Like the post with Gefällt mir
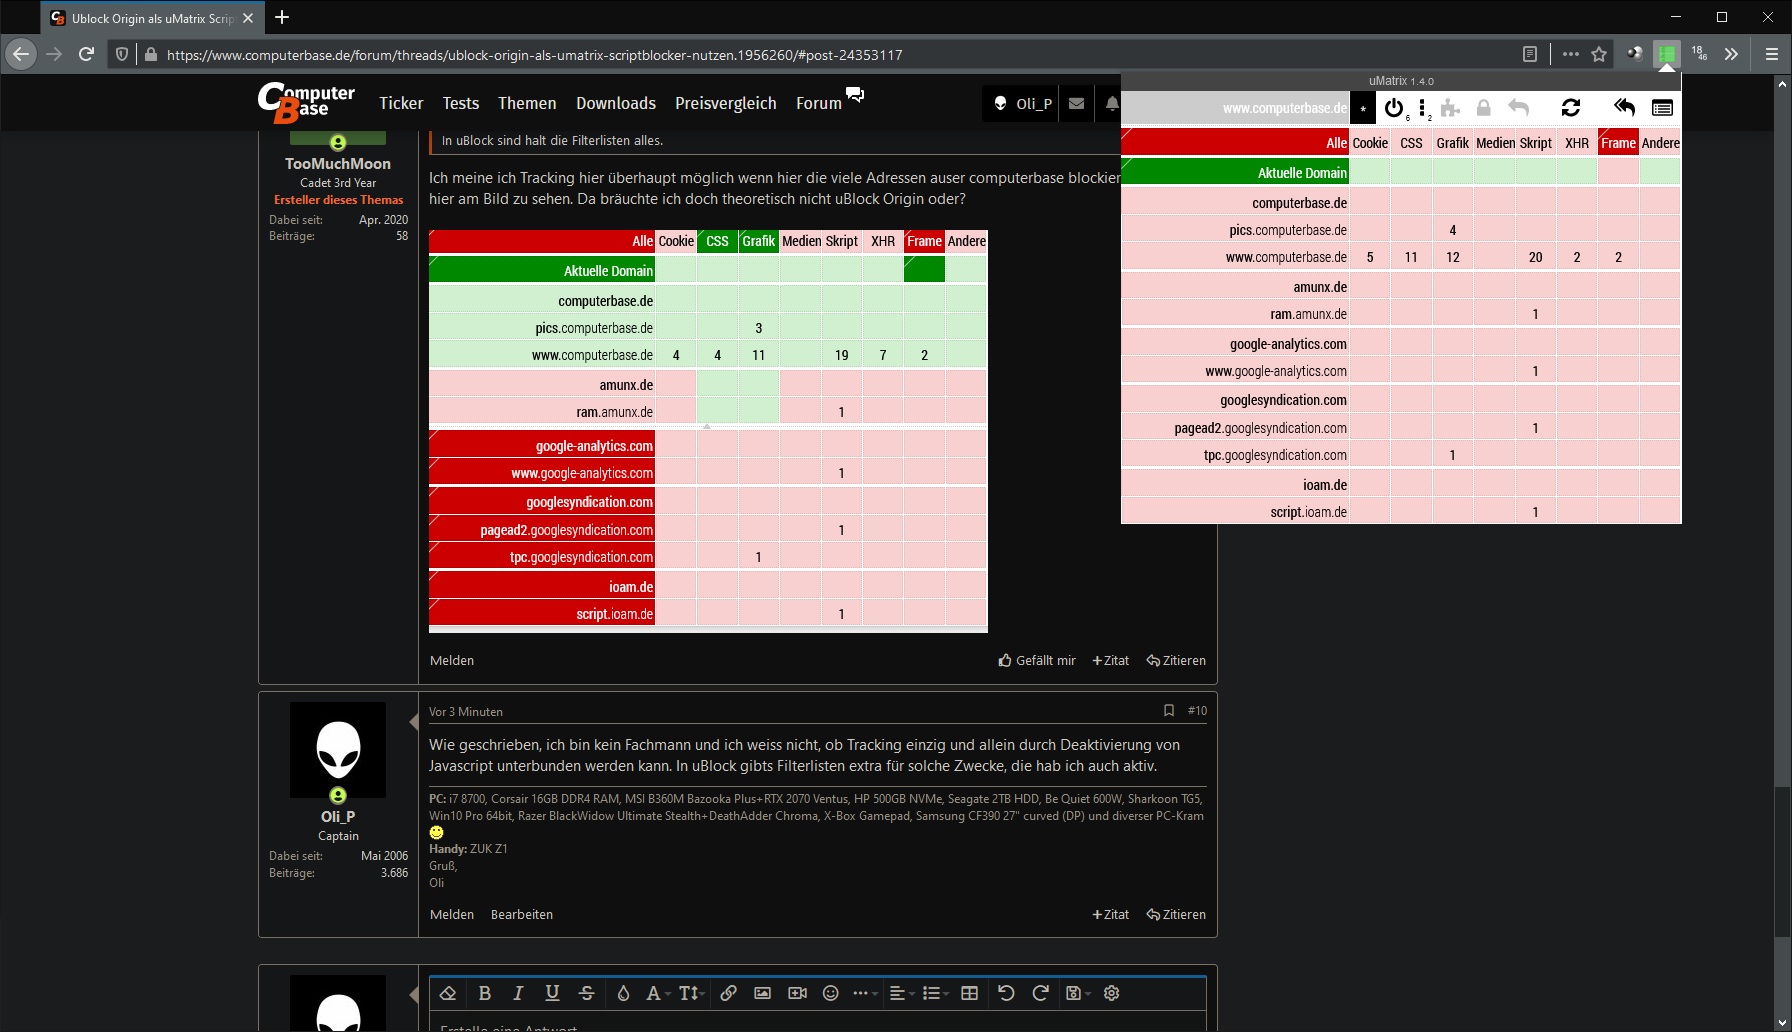1792x1032 pixels. pyautogui.click(x=1037, y=661)
